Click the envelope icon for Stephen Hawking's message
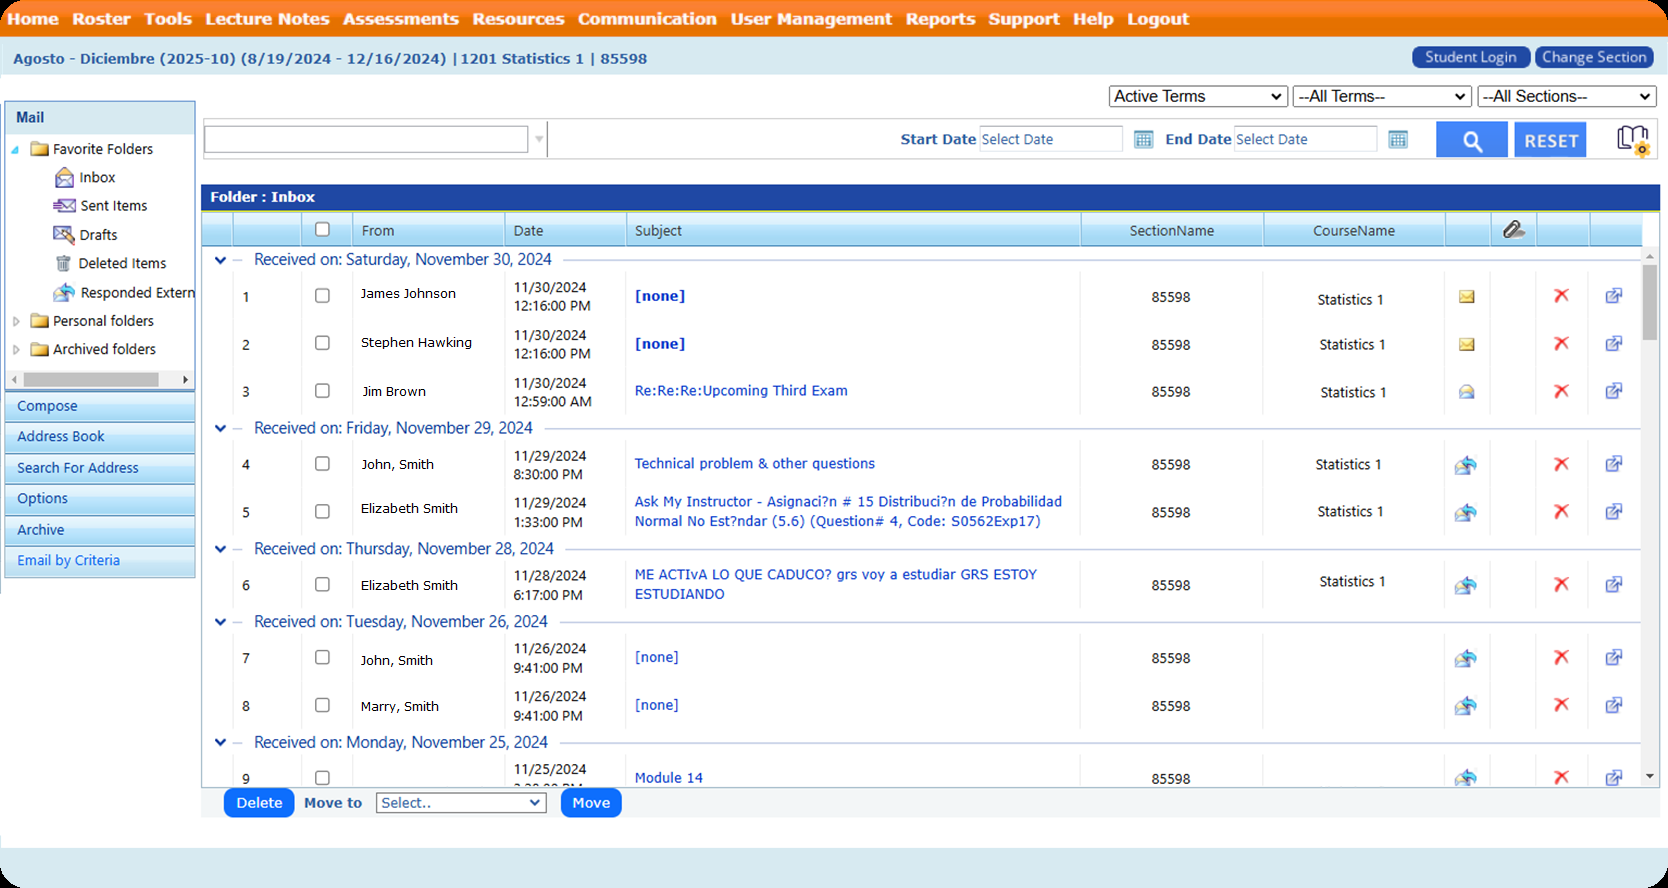 coord(1466,344)
